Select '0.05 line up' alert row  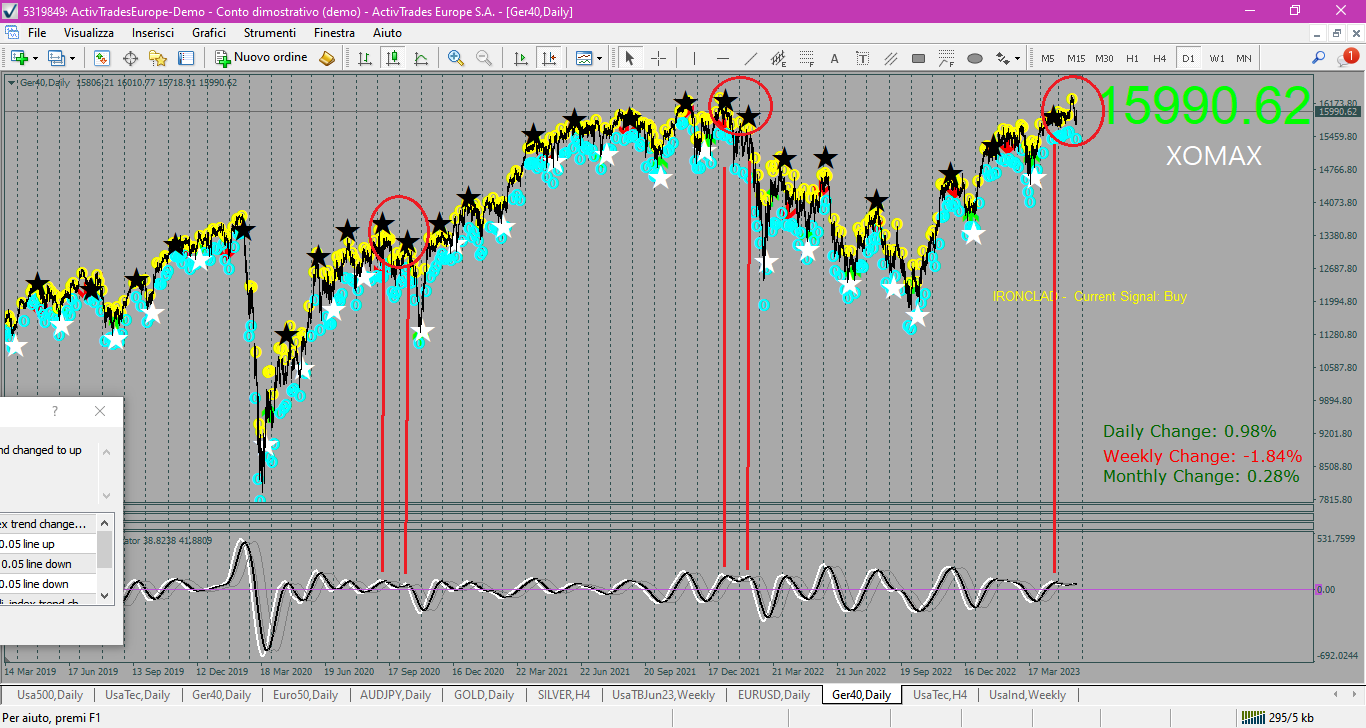tap(48, 544)
